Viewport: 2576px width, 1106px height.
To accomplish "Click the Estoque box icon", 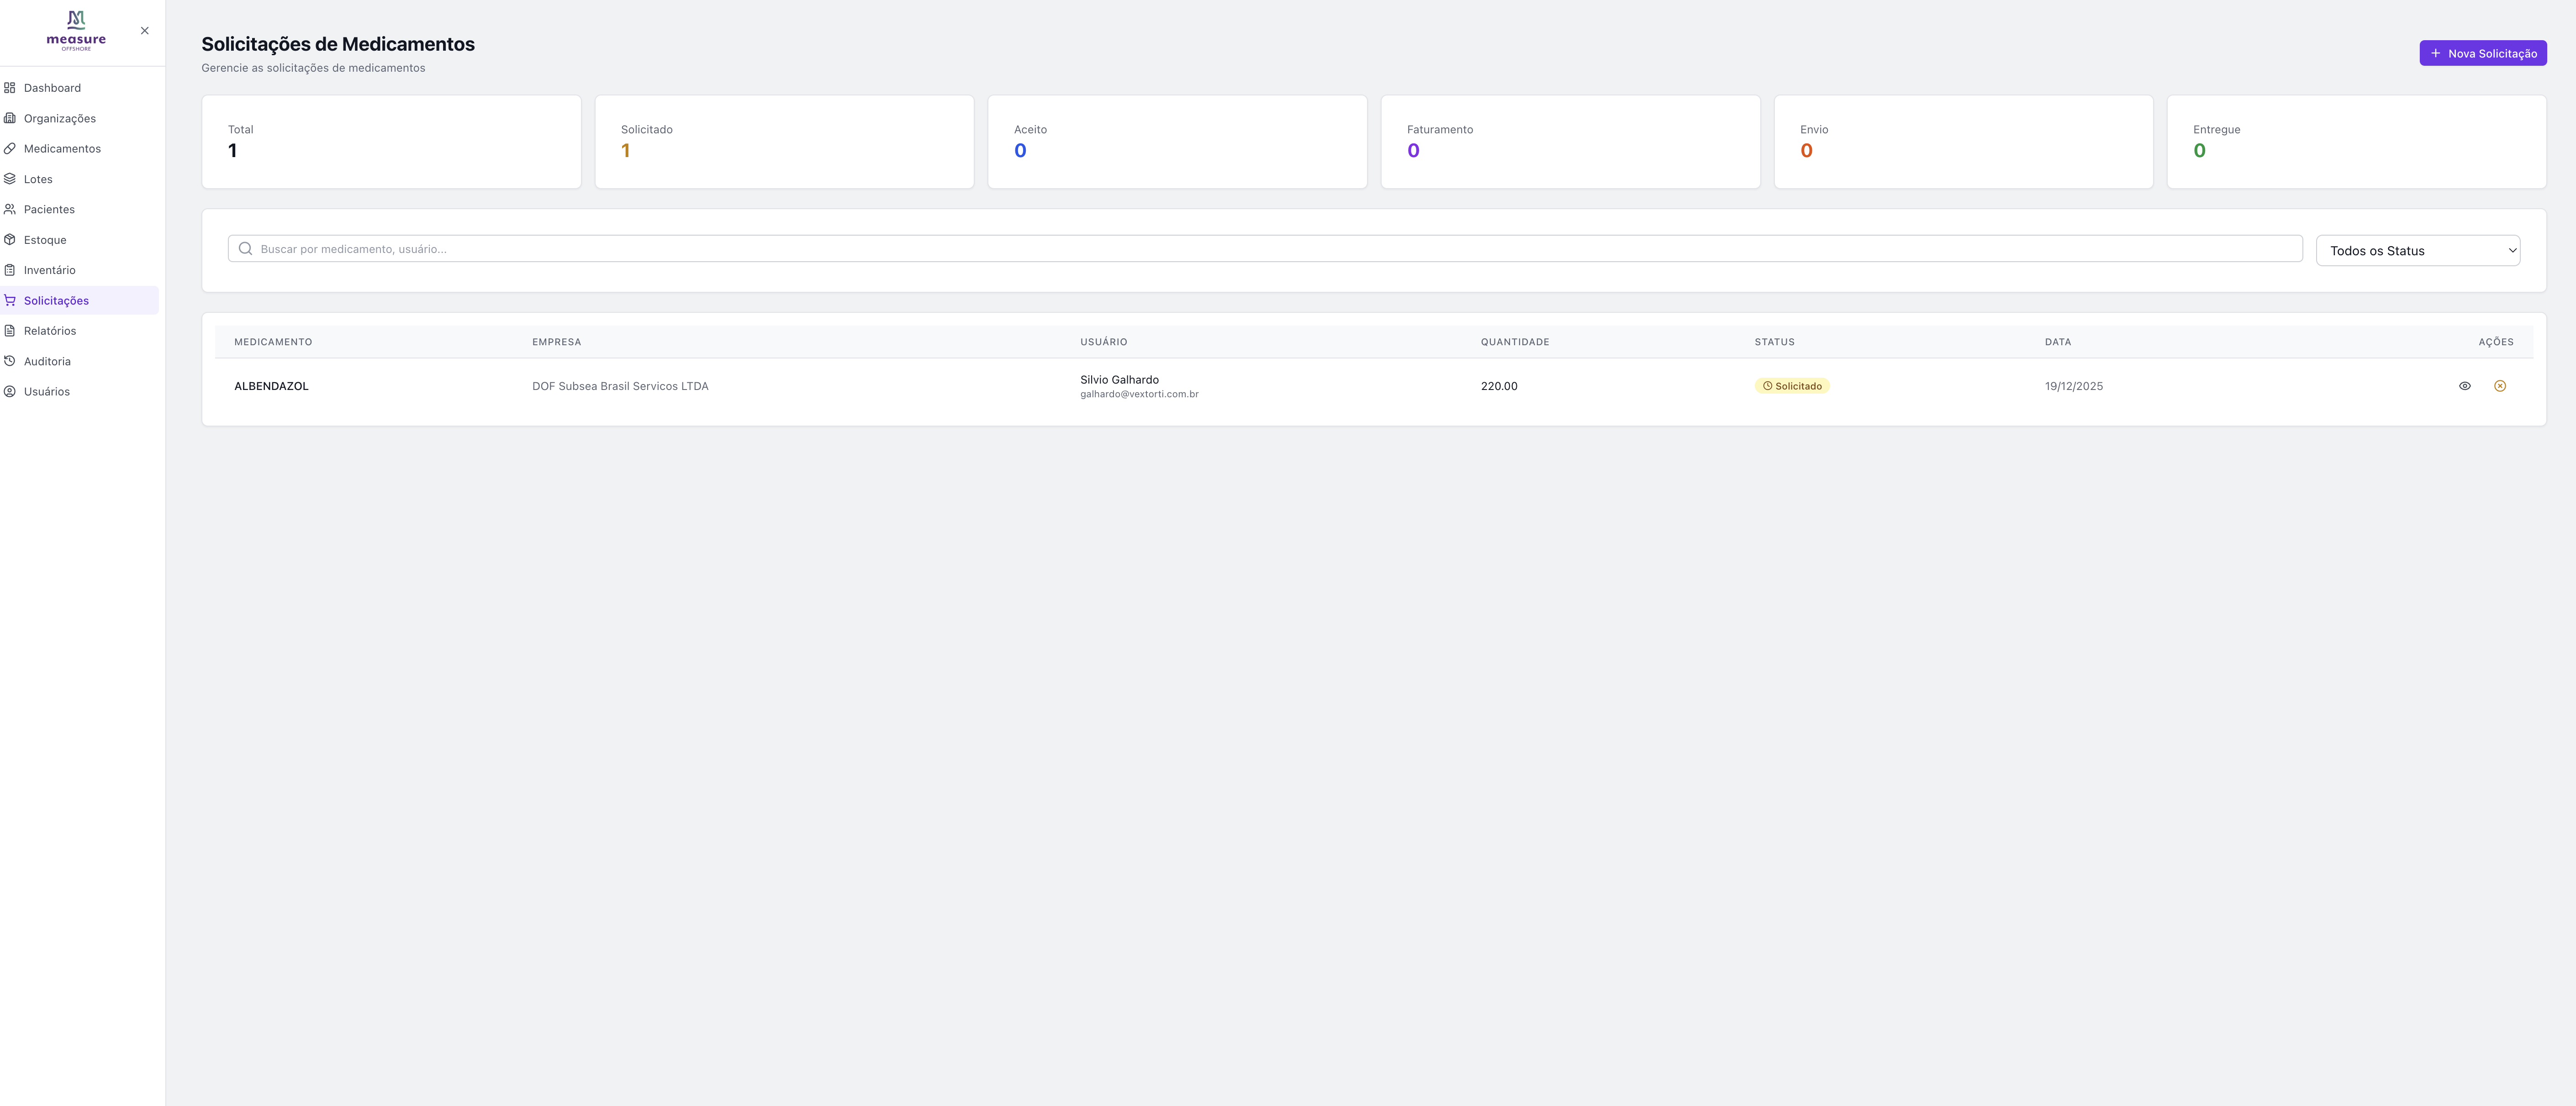I will pos(10,240).
